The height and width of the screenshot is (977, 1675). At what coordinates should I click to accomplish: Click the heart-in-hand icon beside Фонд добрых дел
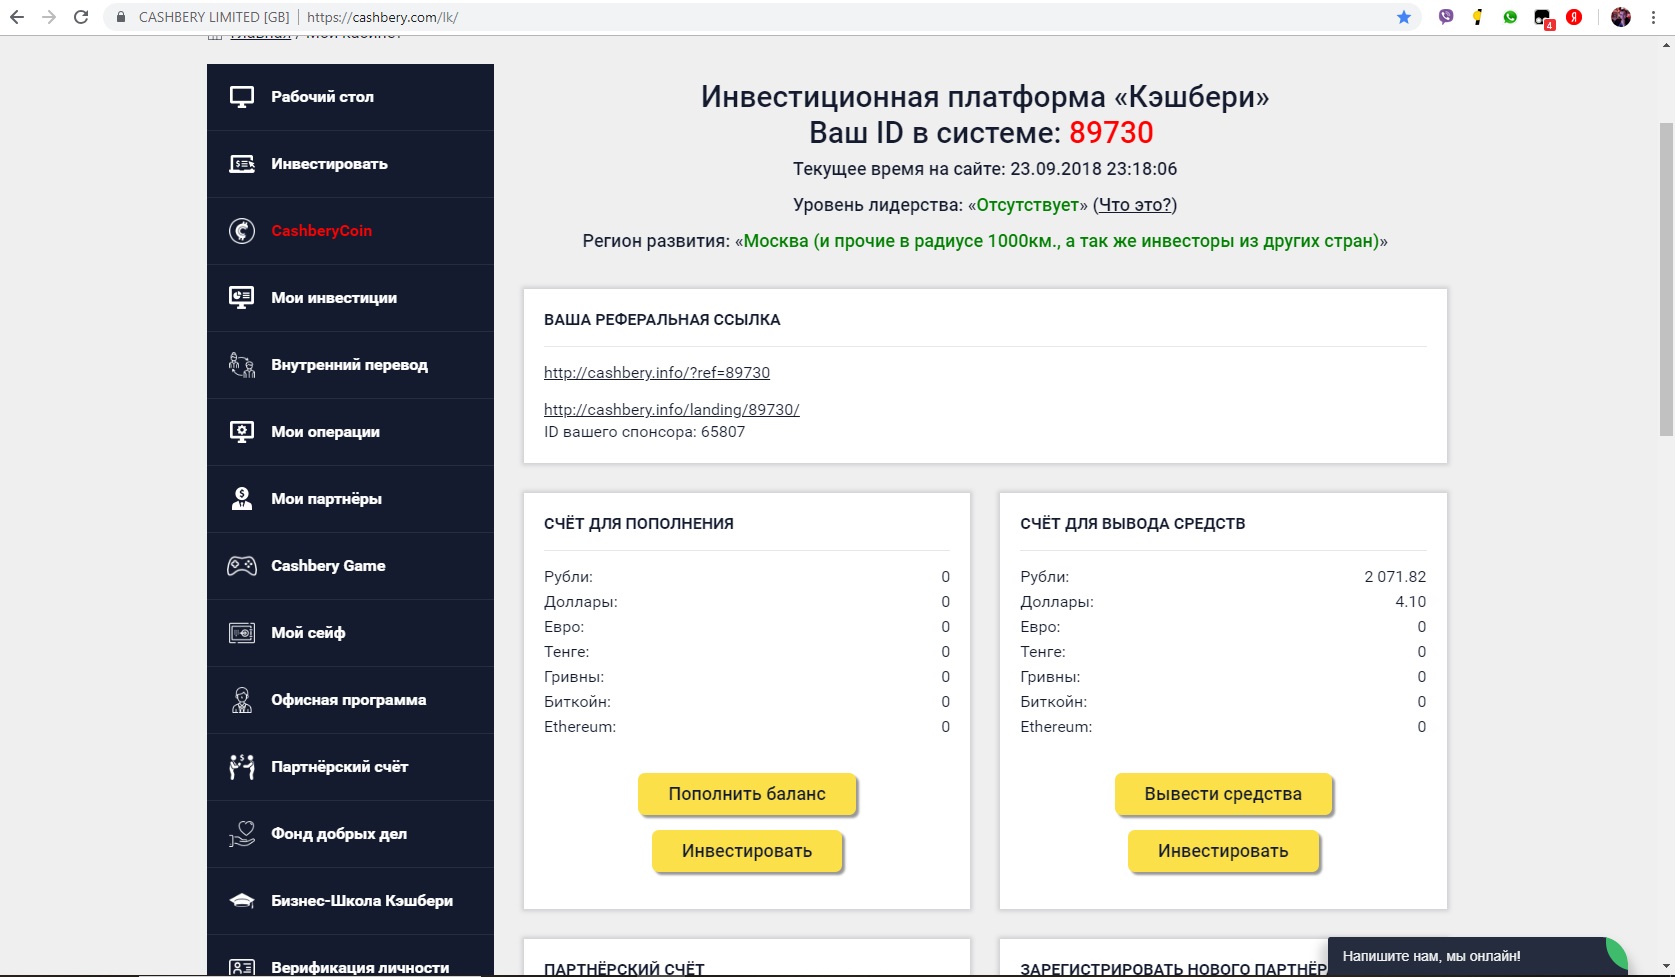(242, 834)
